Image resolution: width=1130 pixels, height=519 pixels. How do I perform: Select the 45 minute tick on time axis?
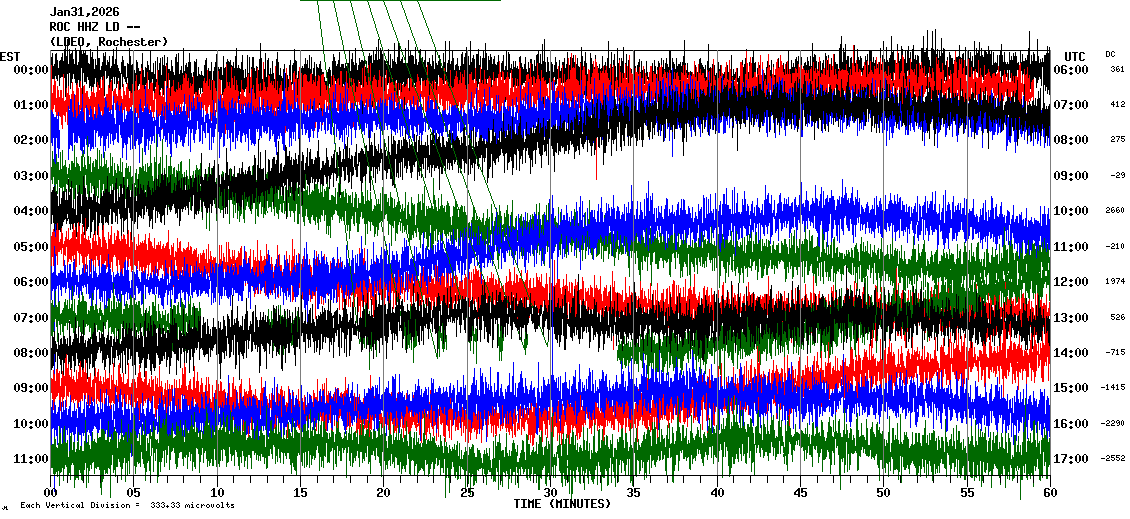coord(800,493)
